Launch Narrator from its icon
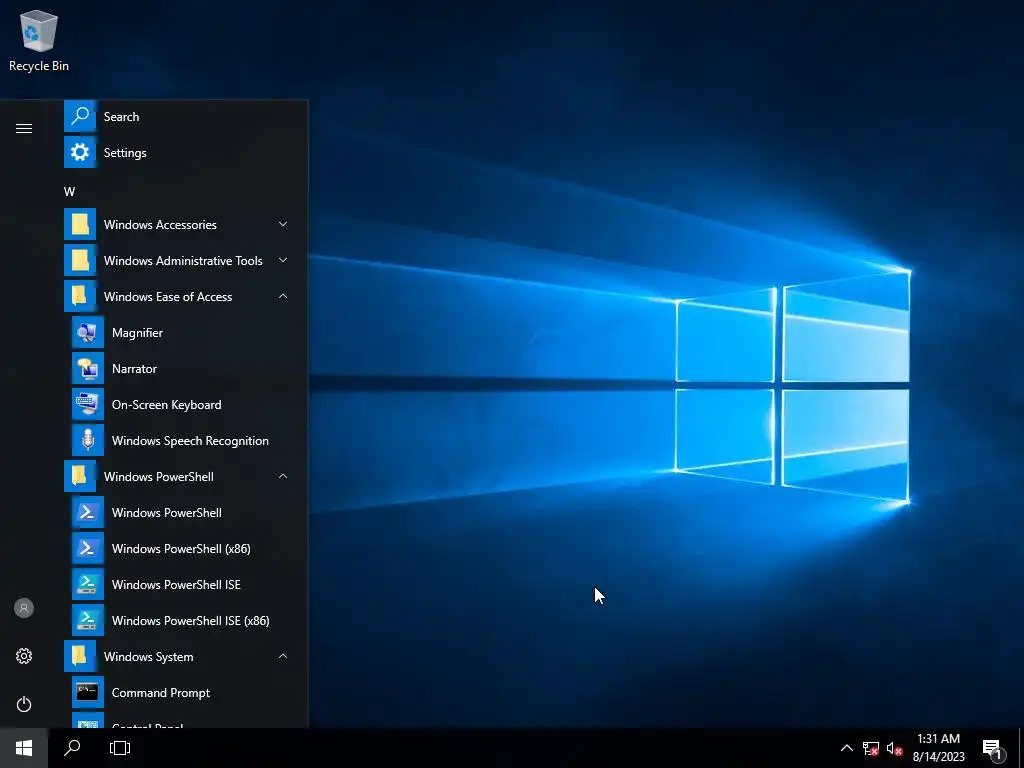Viewport: 1024px width, 768px height. tap(88, 368)
